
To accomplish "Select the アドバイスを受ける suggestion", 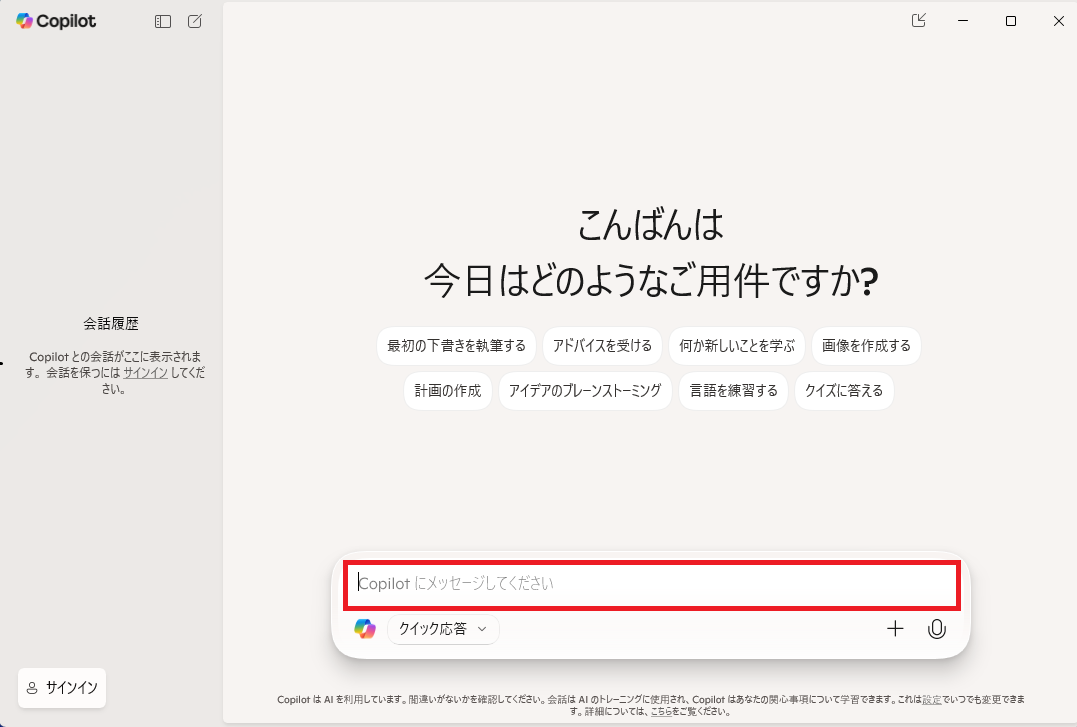I will (x=602, y=346).
